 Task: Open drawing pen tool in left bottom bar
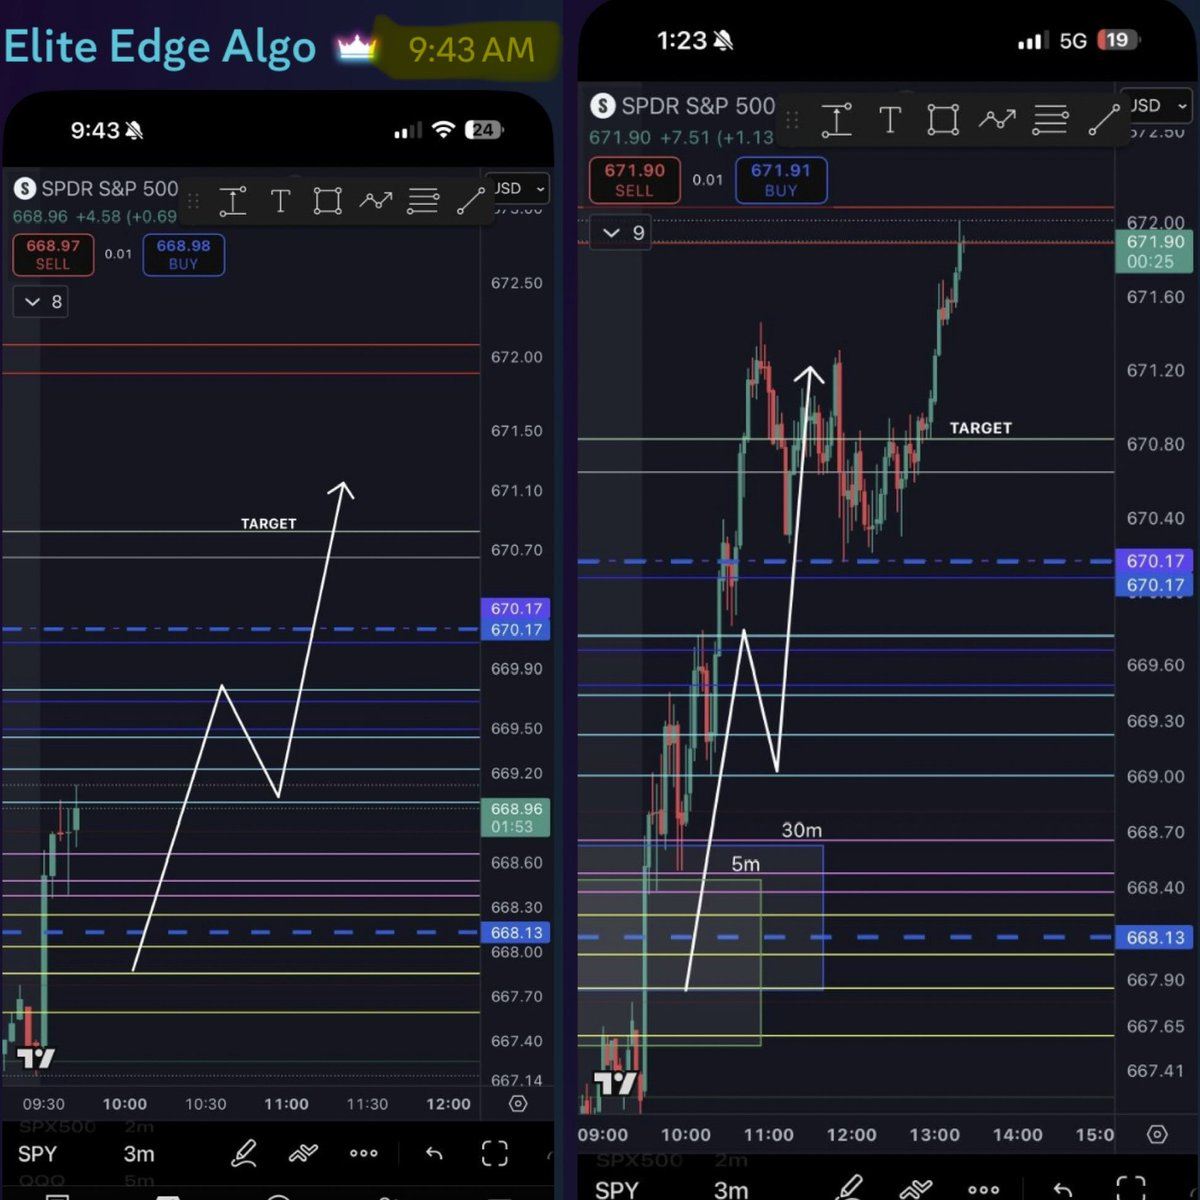pyautogui.click(x=244, y=1153)
